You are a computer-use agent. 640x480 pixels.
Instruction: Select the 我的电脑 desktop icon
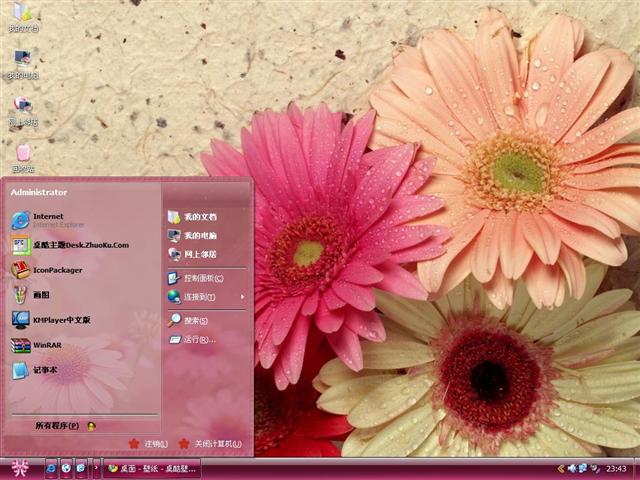(x=22, y=63)
